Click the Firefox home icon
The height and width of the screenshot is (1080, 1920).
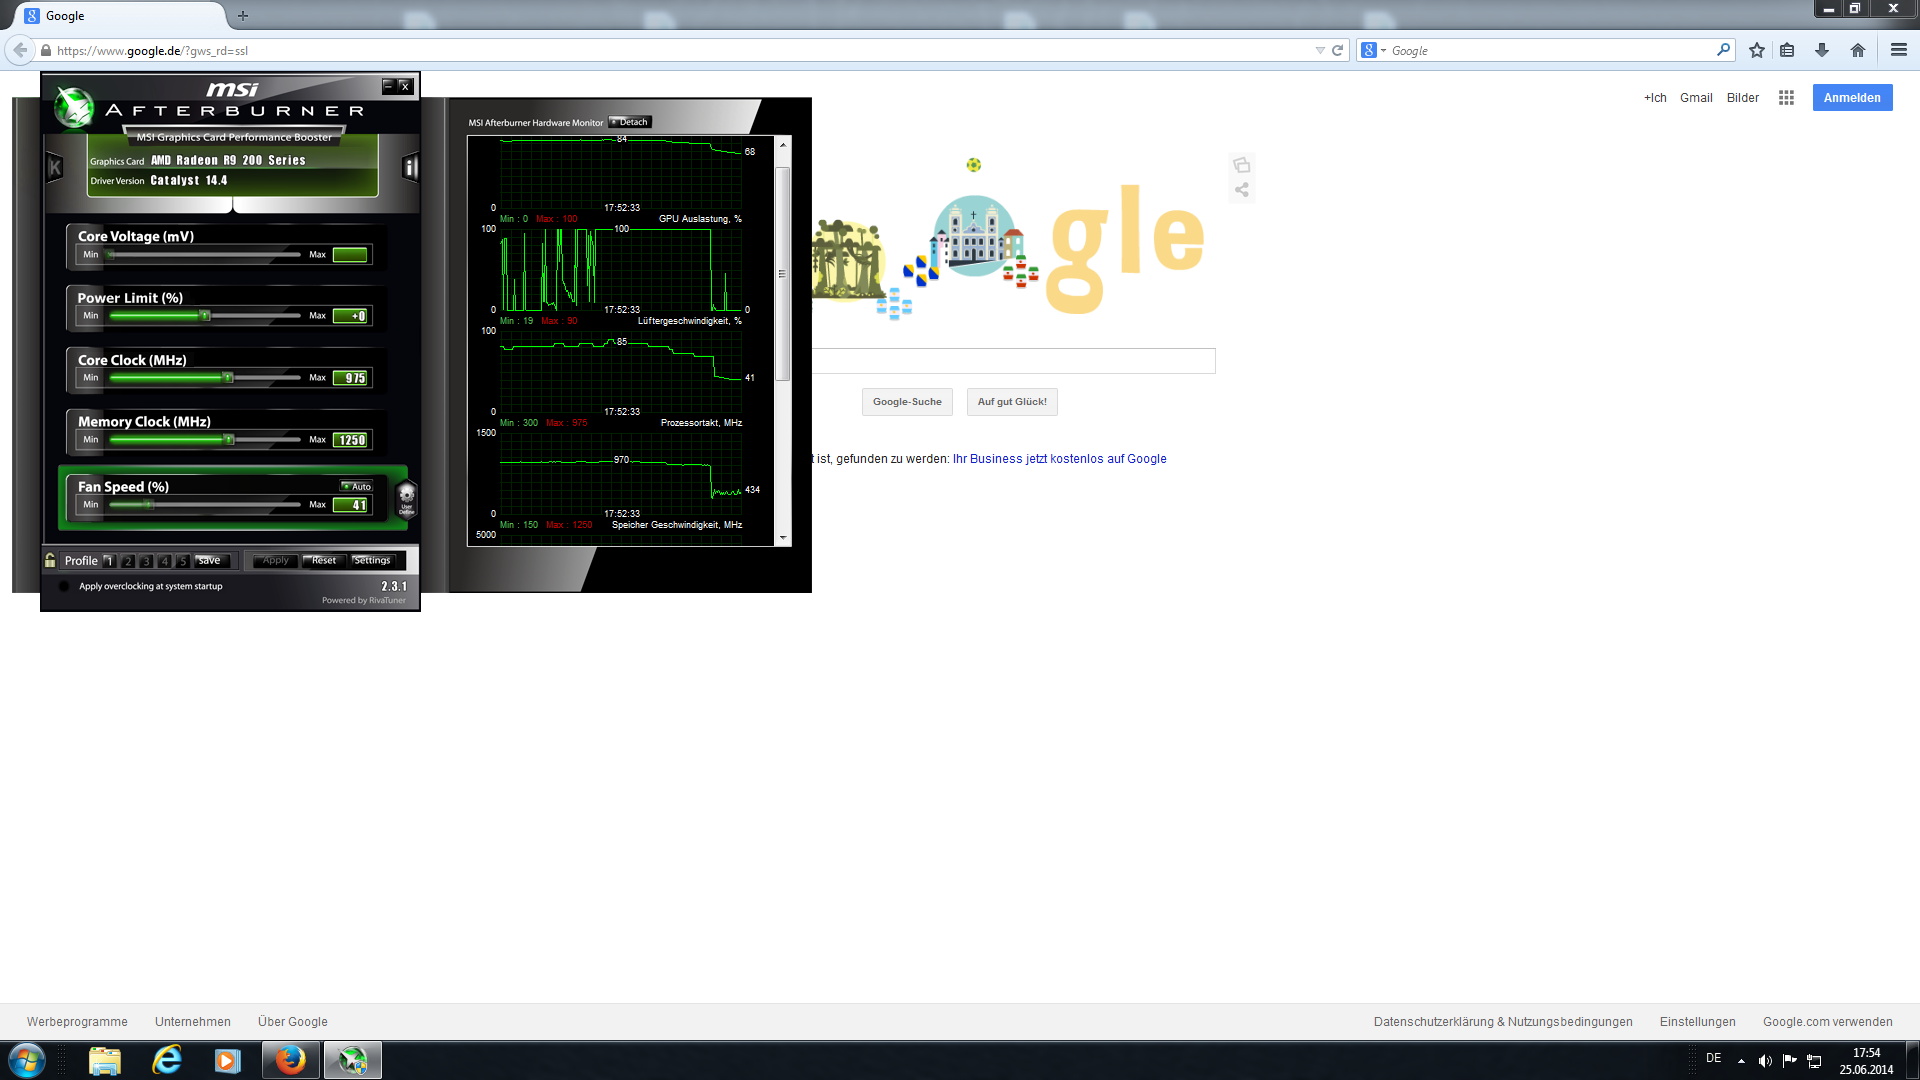coord(1857,50)
